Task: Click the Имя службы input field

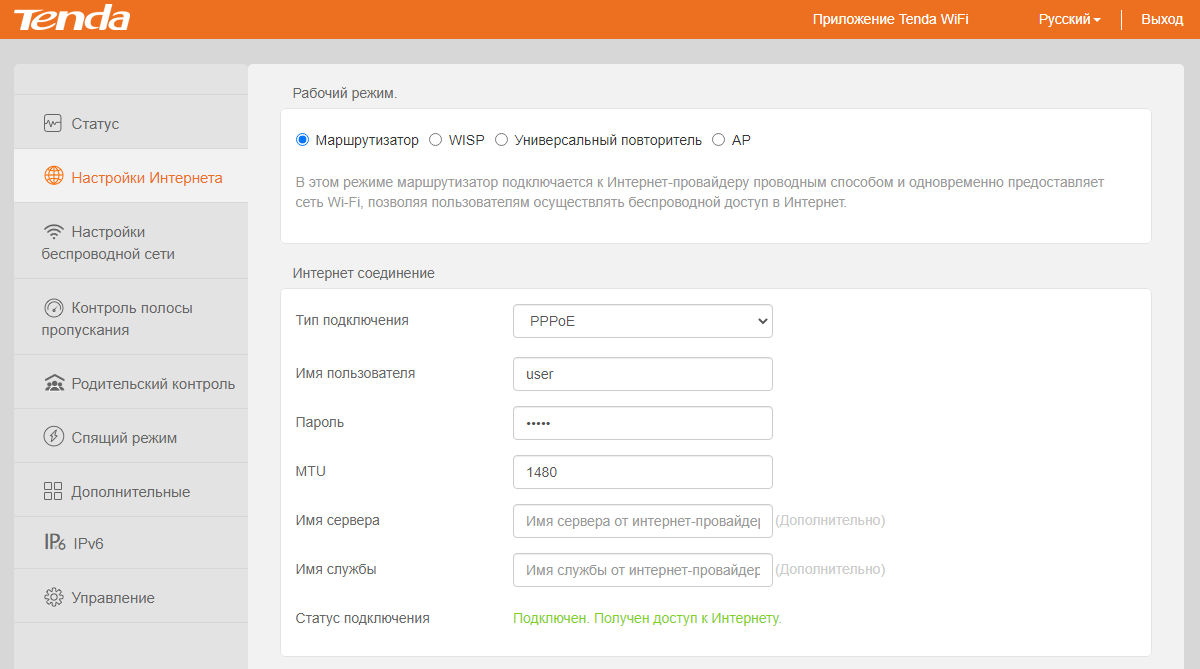Action: click(x=642, y=570)
